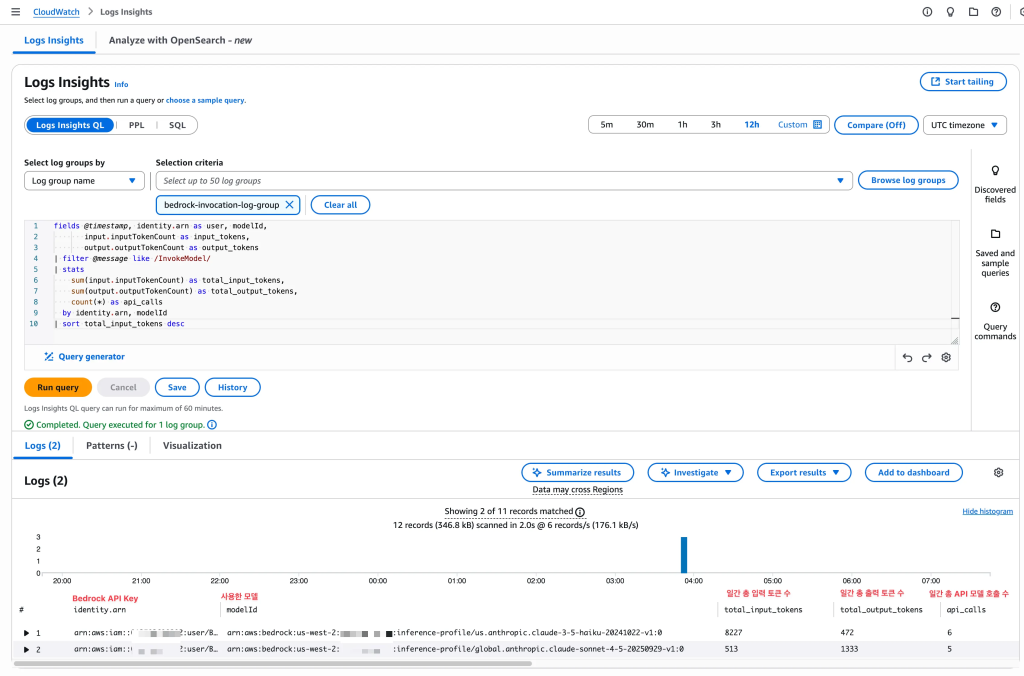Open log results settings gear
This screenshot has width=1024, height=676.
coord(998,472)
